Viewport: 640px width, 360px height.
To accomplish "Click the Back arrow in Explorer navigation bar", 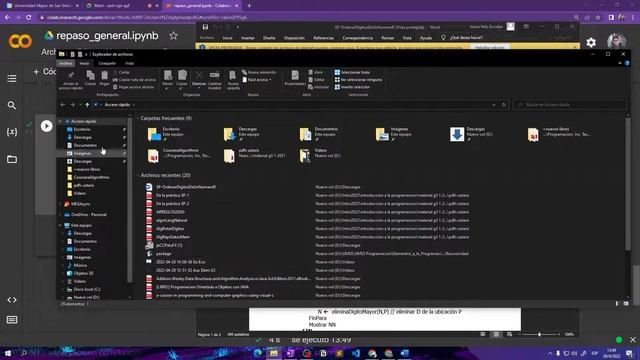I will (63, 105).
